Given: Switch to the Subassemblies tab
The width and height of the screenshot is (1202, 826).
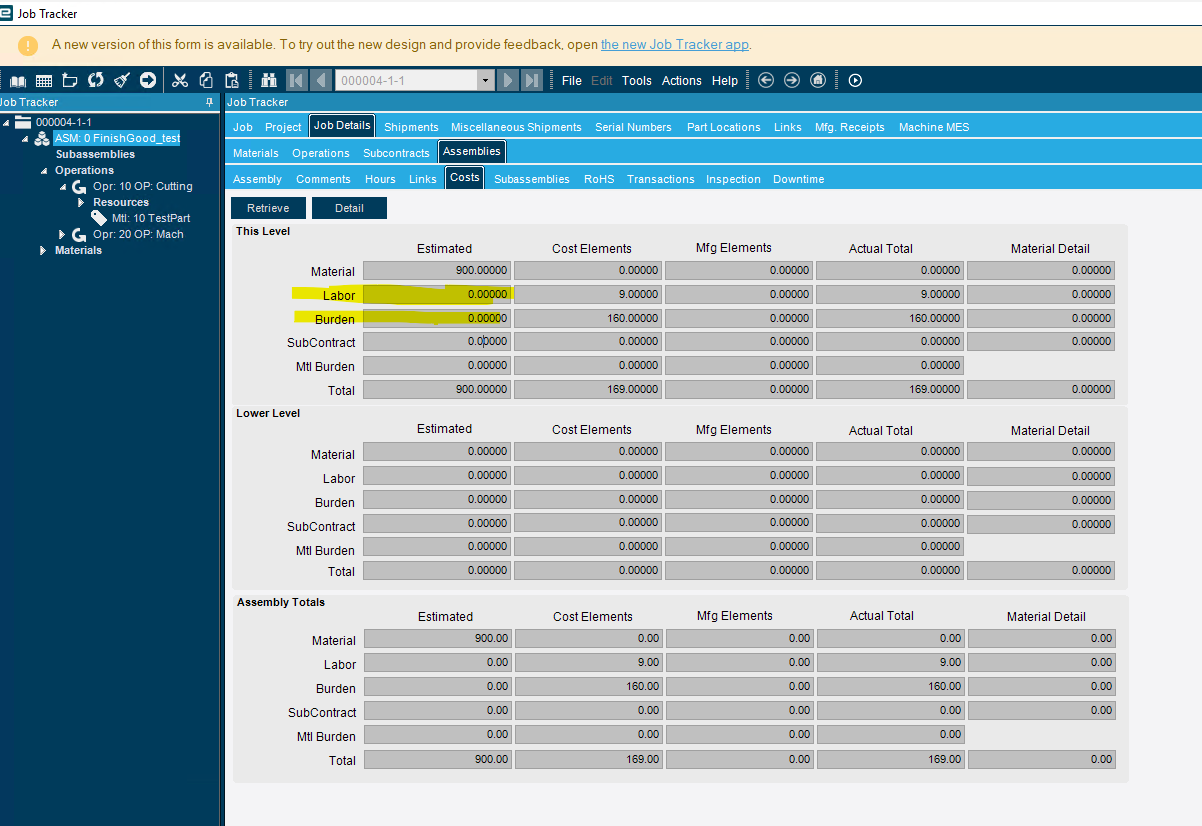Looking at the screenshot, I should click(532, 179).
